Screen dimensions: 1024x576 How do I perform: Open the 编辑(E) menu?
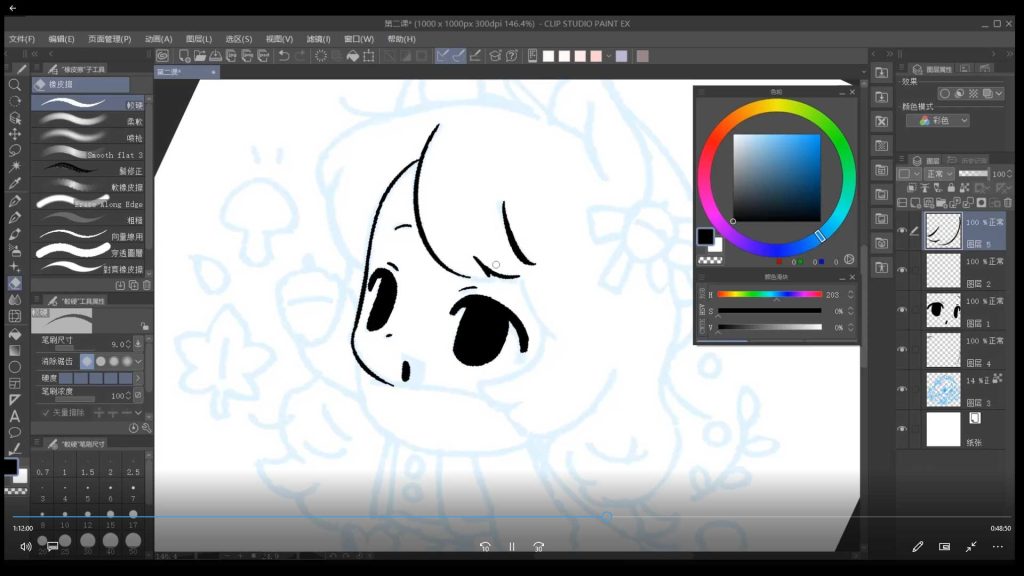click(x=61, y=39)
